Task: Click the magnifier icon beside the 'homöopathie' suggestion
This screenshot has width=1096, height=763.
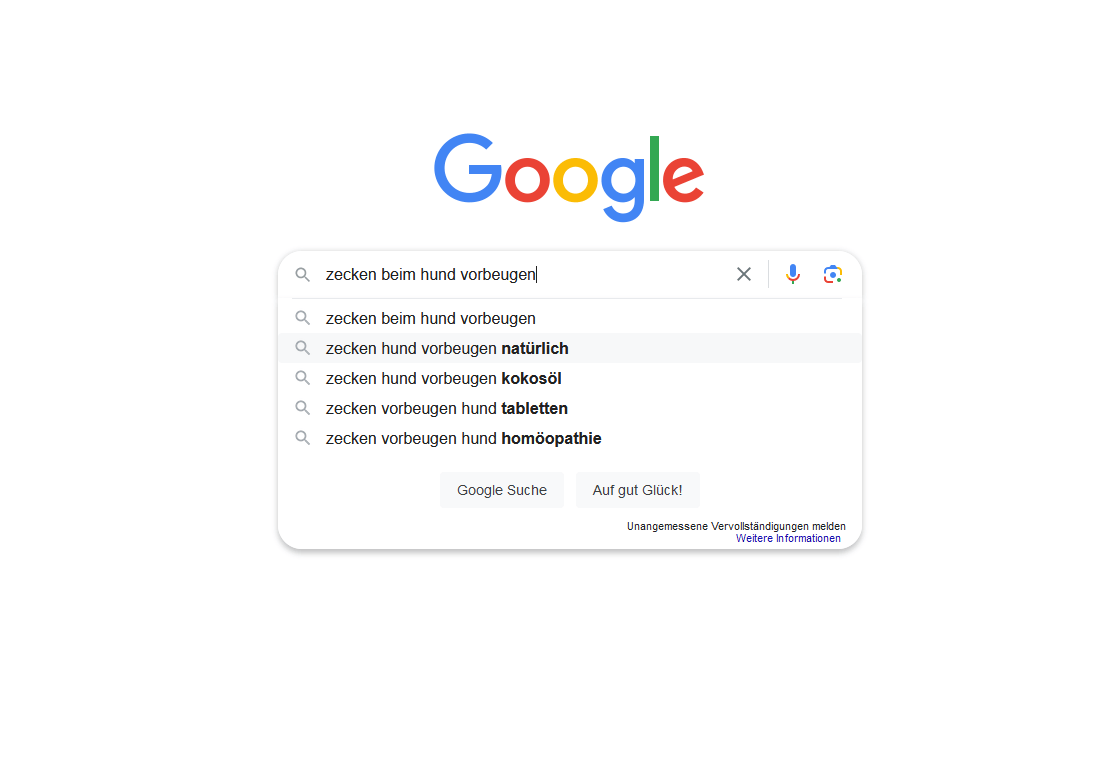Action: (x=303, y=438)
